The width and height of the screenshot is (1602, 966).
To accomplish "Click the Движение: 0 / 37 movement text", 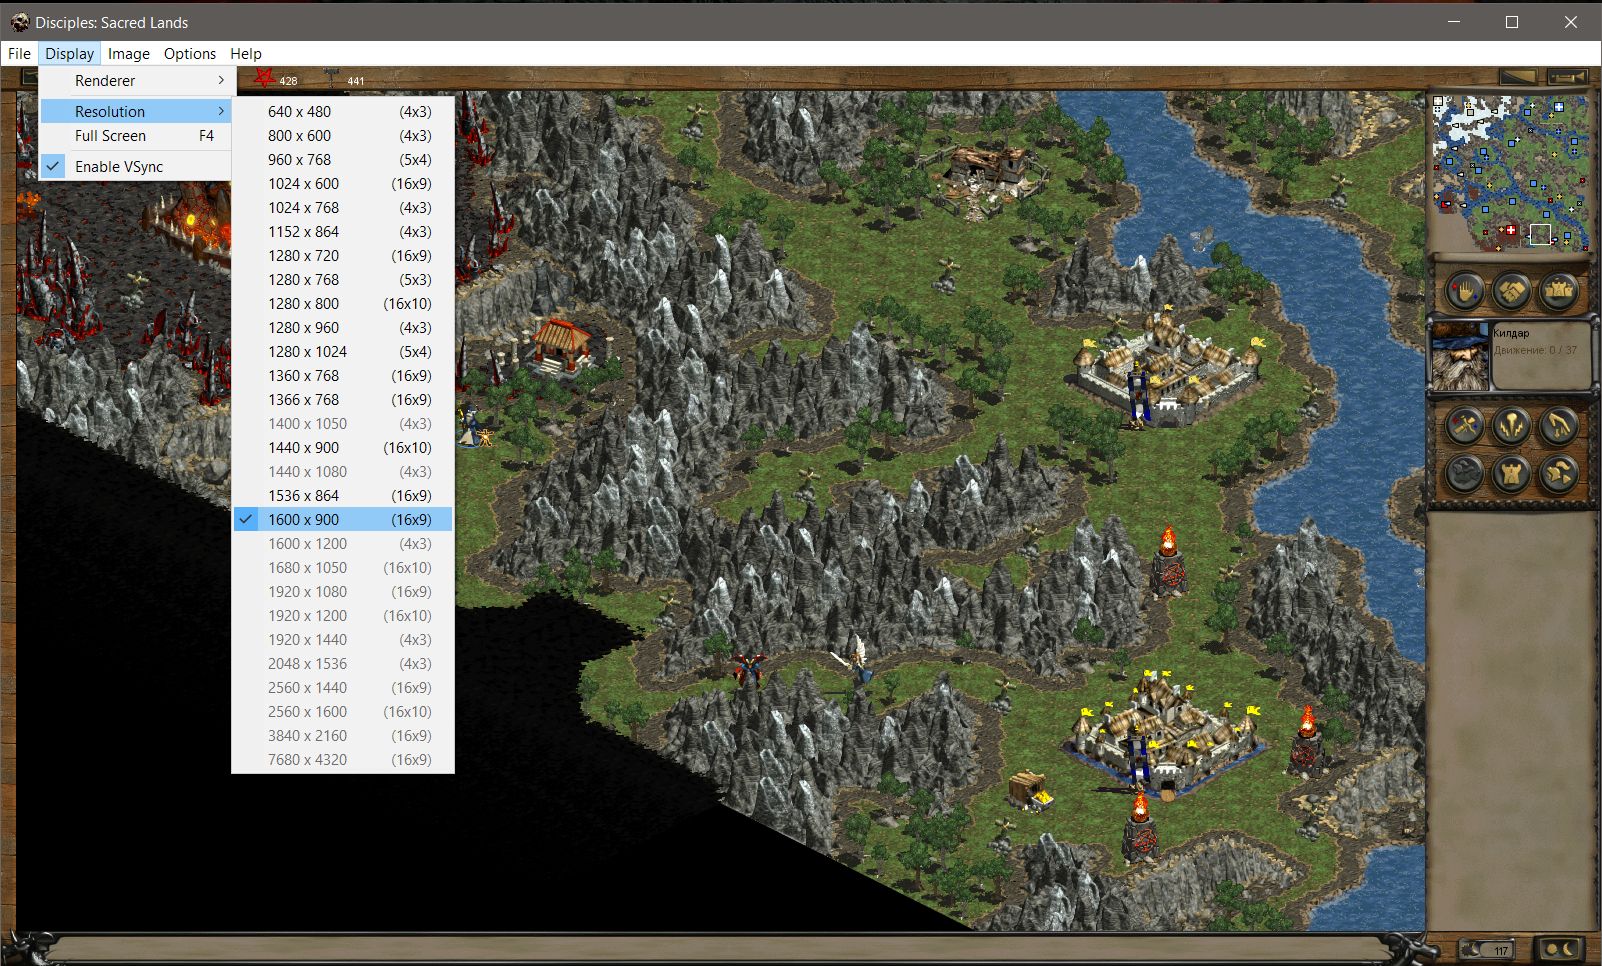I will click(x=1535, y=350).
